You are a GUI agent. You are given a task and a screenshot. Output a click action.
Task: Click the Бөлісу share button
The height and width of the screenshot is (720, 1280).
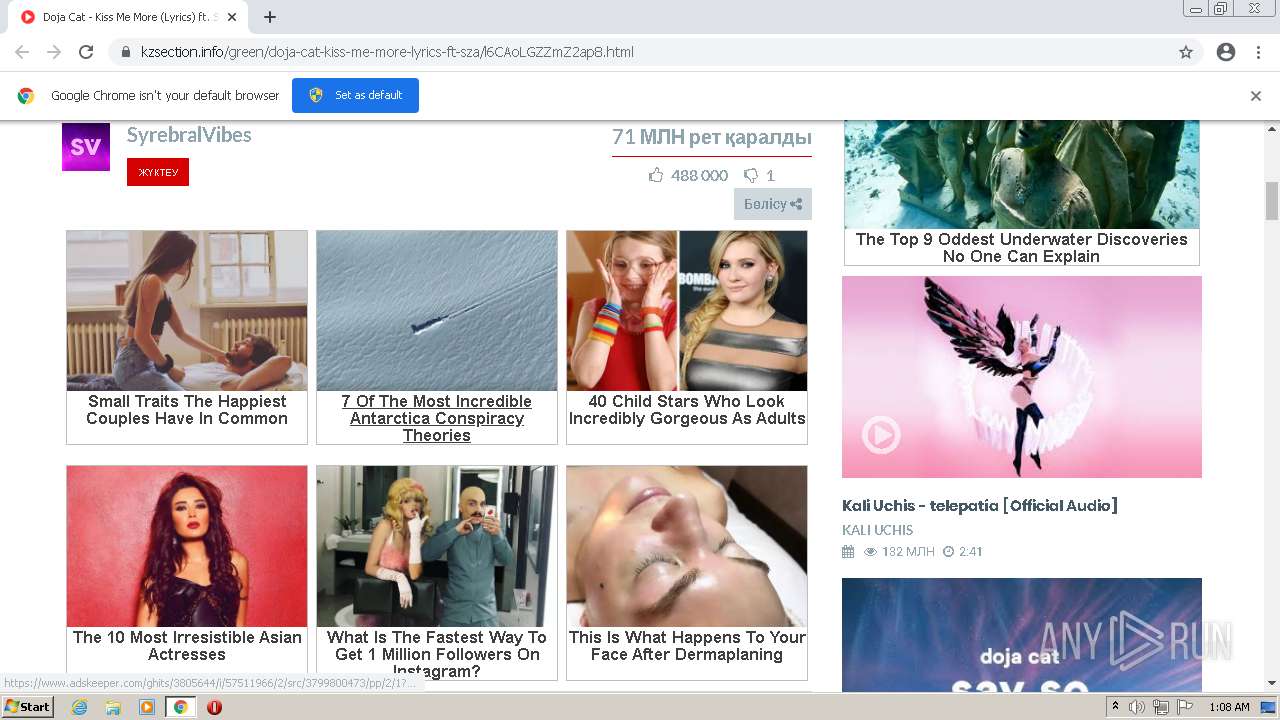(x=773, y=204)
